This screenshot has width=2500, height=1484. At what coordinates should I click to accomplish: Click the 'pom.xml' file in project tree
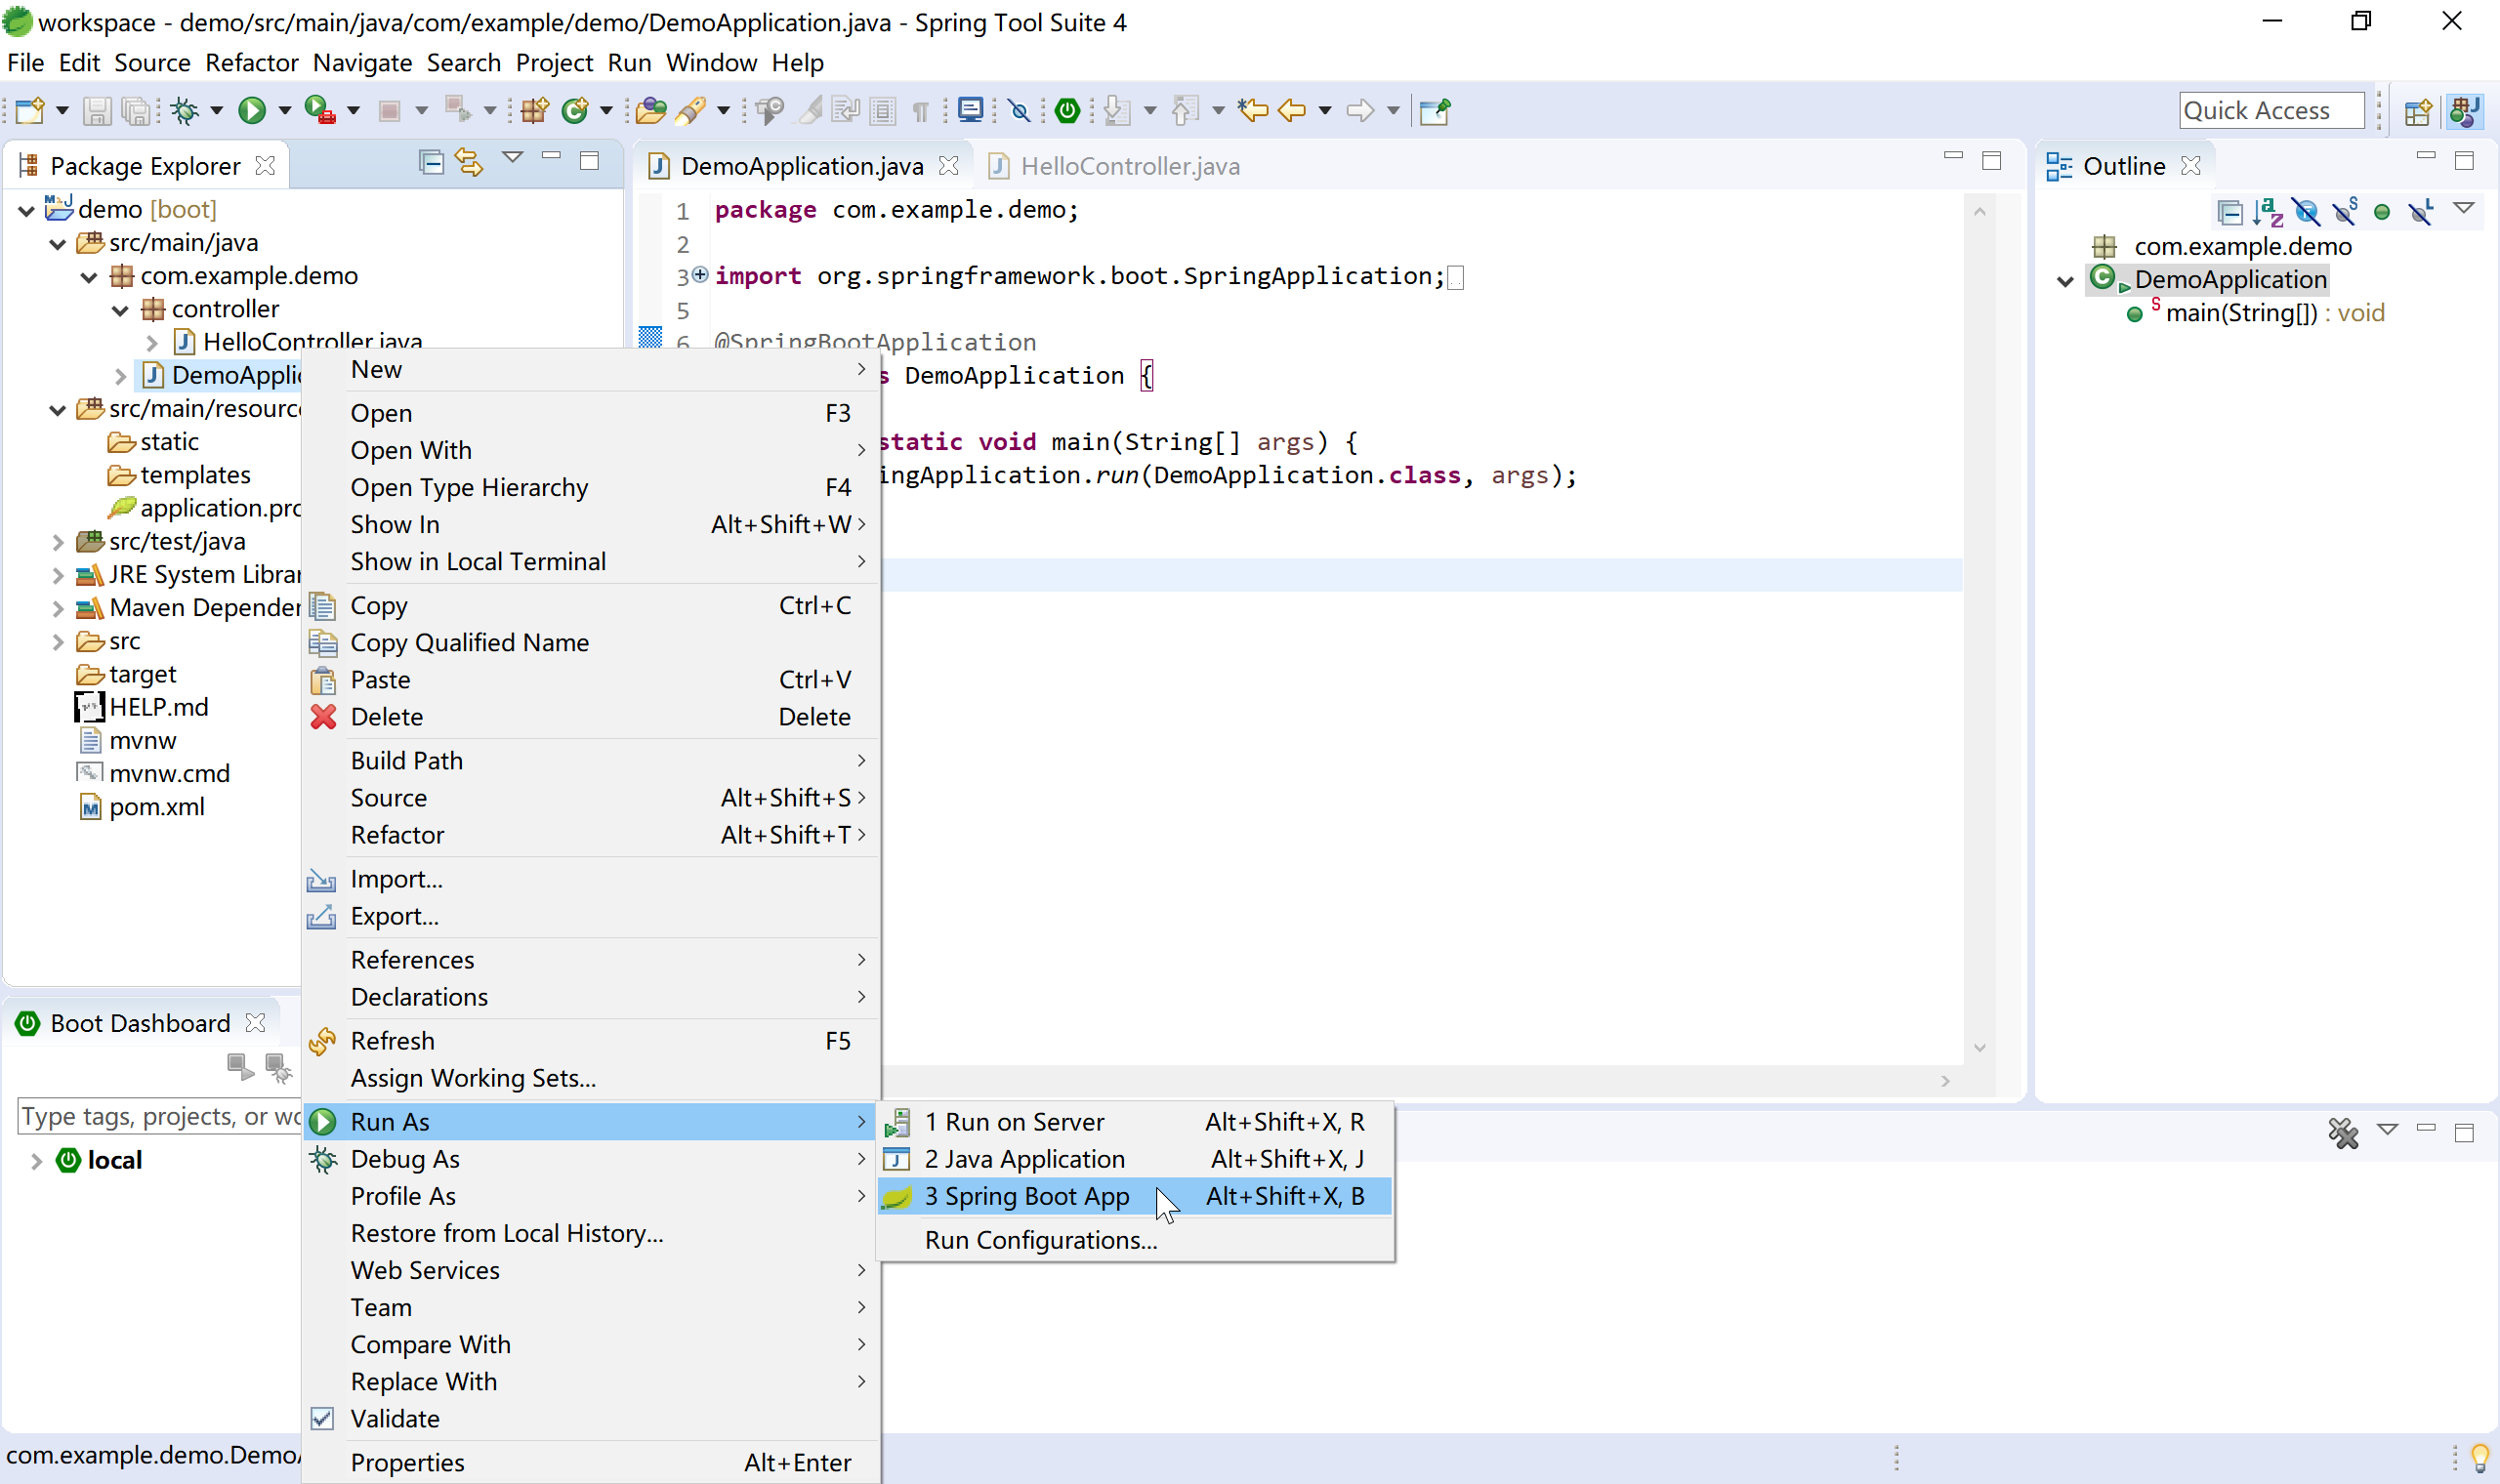pyautogui.click(x=155, y=807)
